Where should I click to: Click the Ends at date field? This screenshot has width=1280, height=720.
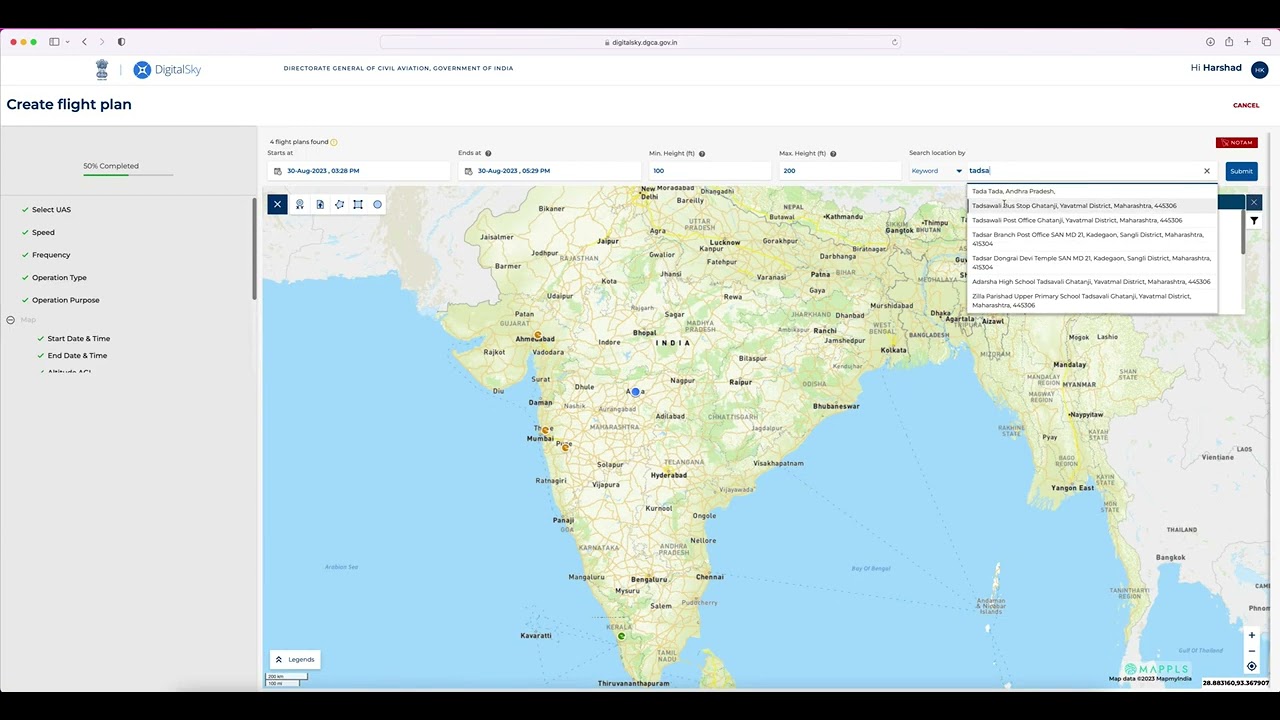549,171
